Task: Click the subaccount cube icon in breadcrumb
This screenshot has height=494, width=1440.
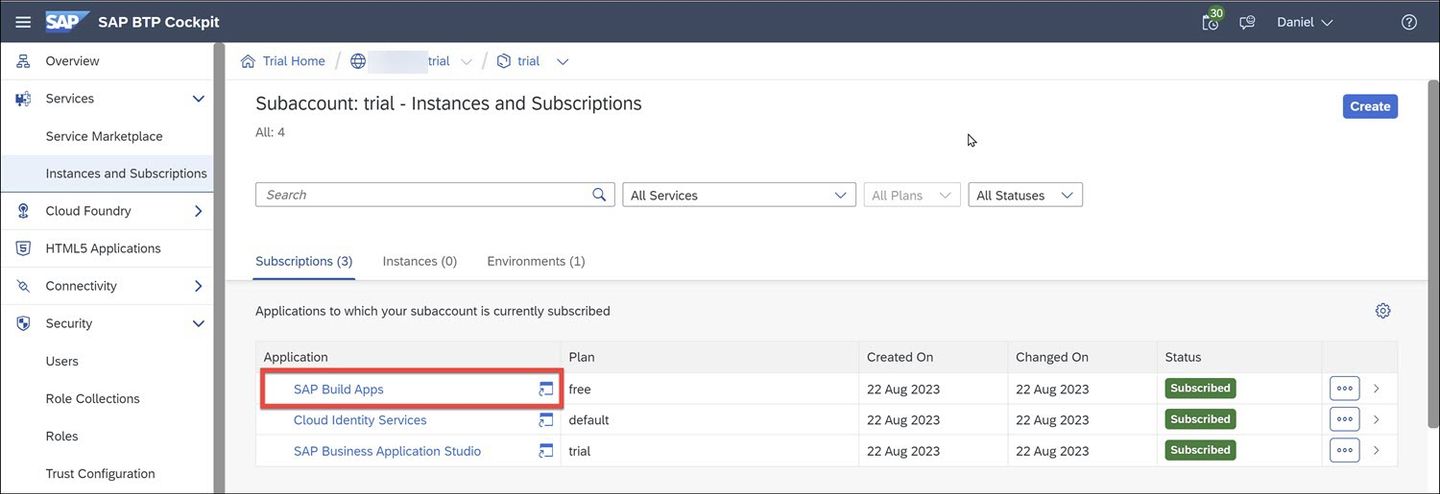Action: click(504, 61)
